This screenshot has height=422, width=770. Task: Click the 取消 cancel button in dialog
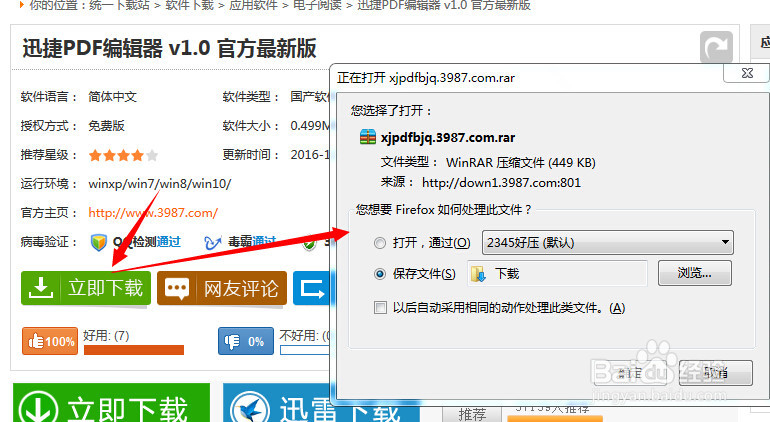click(715, 373)
